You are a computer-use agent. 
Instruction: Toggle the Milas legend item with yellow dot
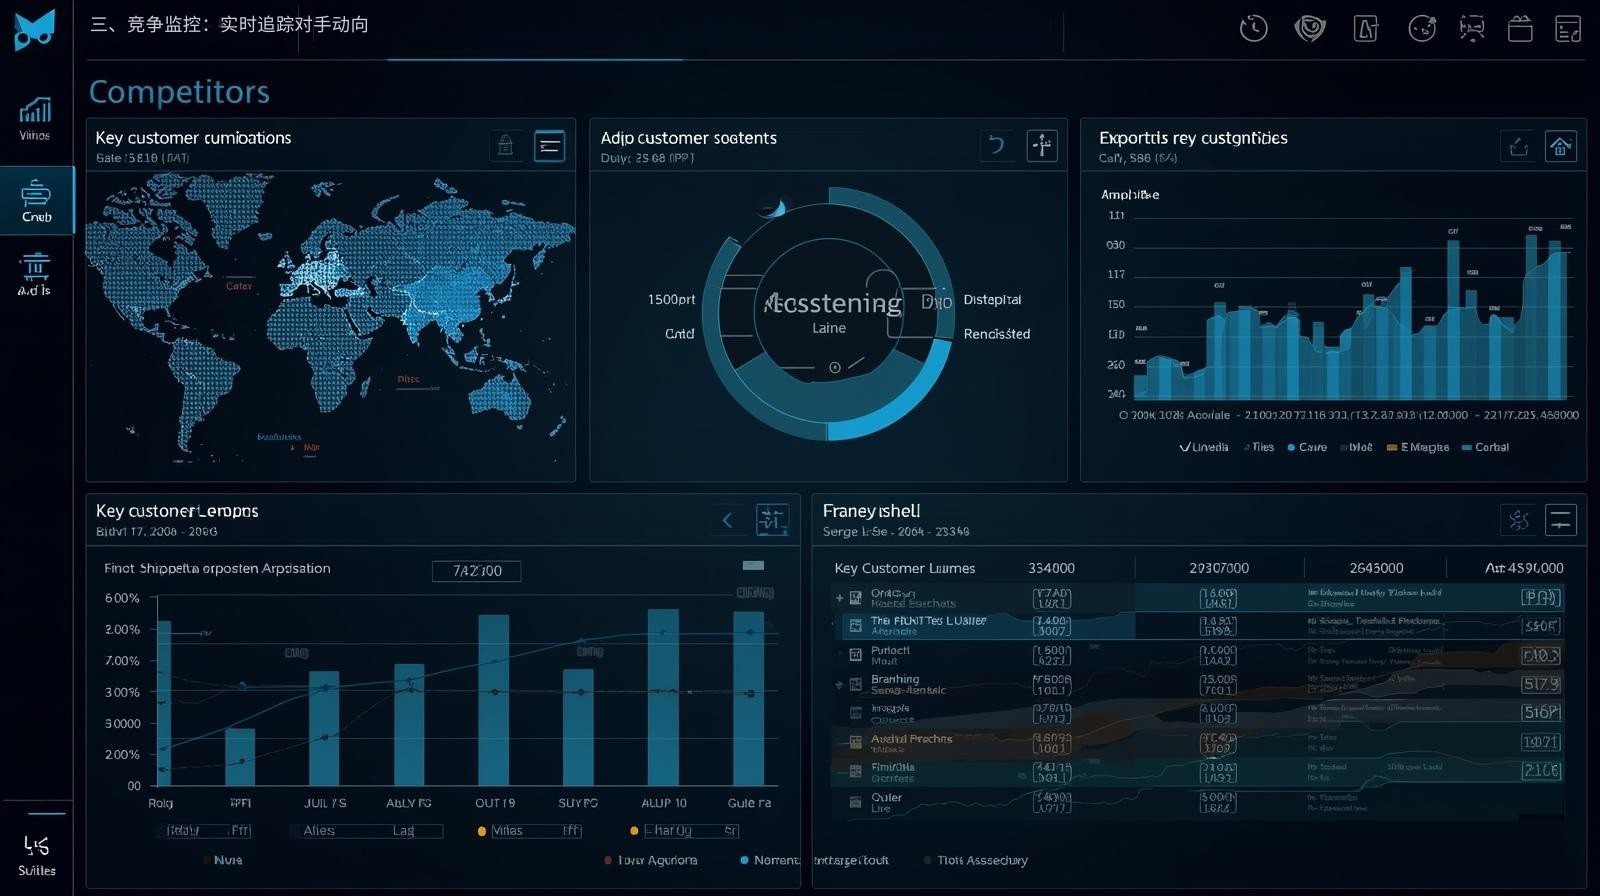click(529, 831)
